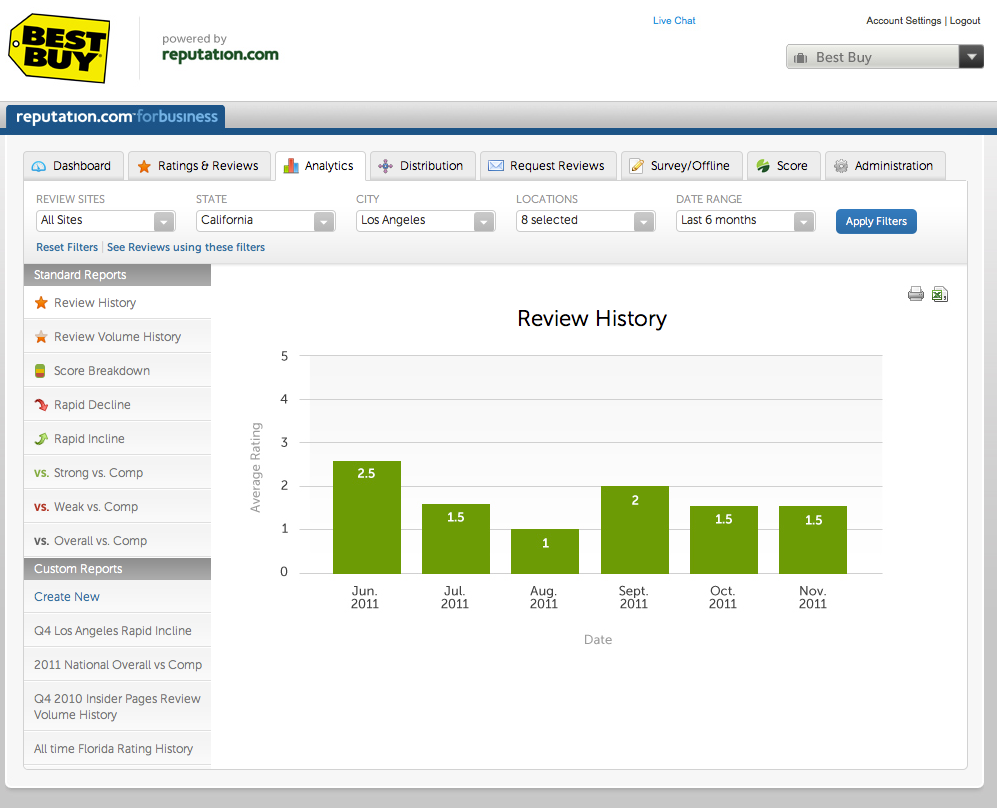Click the Review History star icon

pyautogui.click(x=41, y=303)
